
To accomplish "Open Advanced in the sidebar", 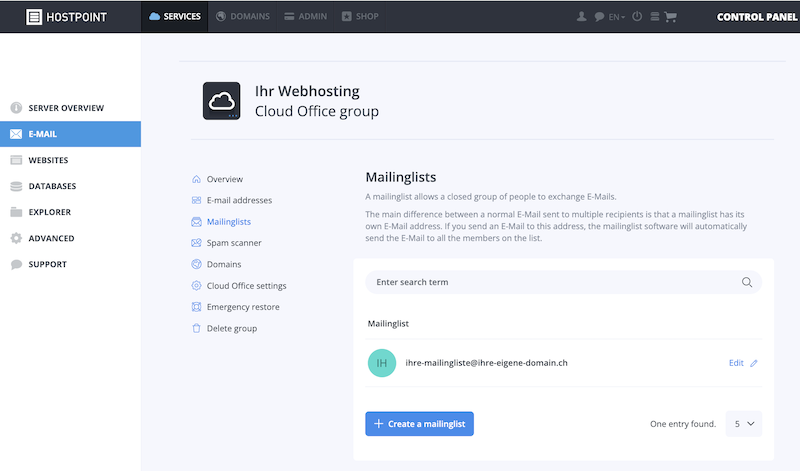I will point(70,238).
